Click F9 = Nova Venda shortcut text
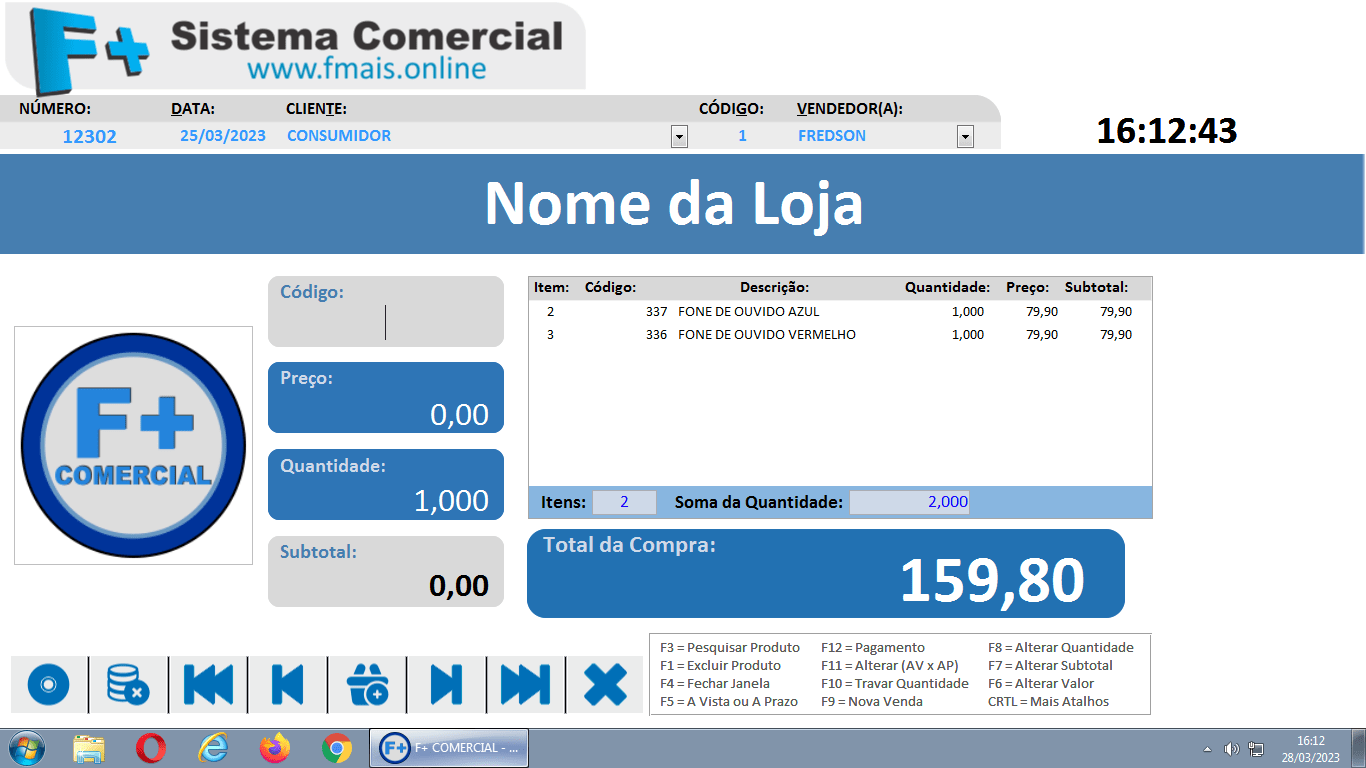This screenshot has width=1366, height=768. 871,702
